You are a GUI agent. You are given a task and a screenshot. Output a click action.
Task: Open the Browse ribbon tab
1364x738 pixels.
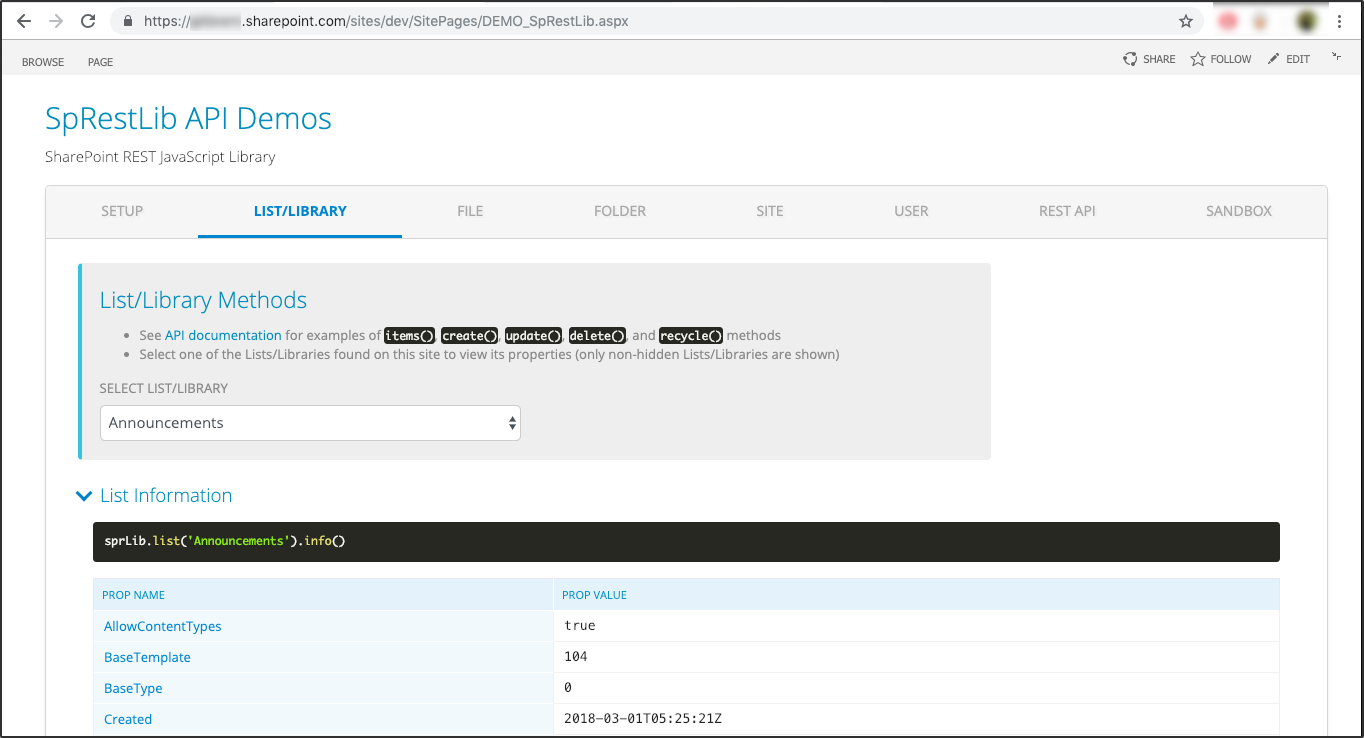pyautogui.click(x=43, y=62)
